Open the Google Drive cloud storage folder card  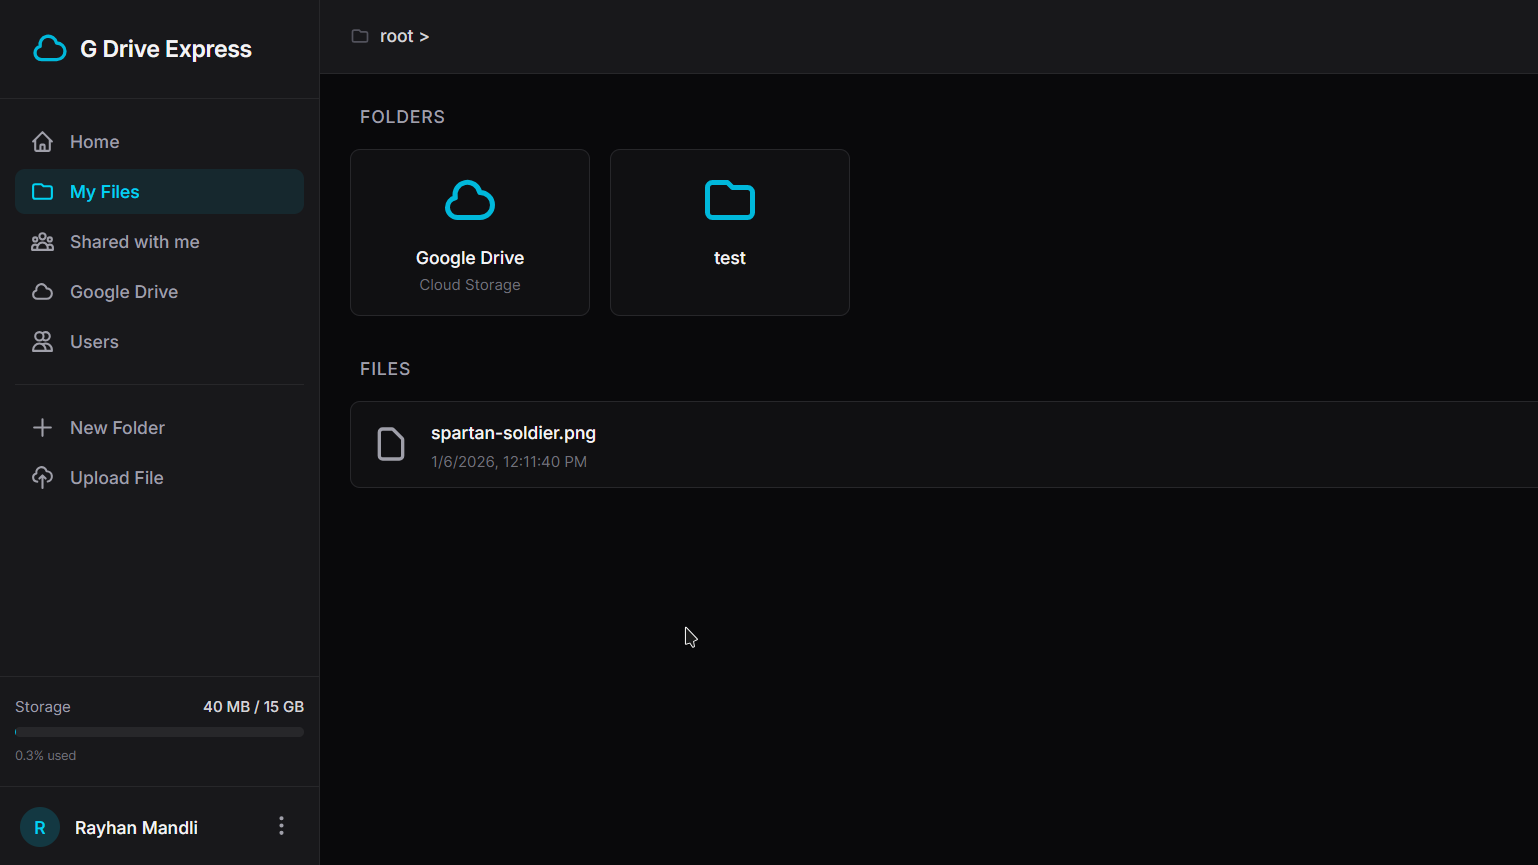469,232
